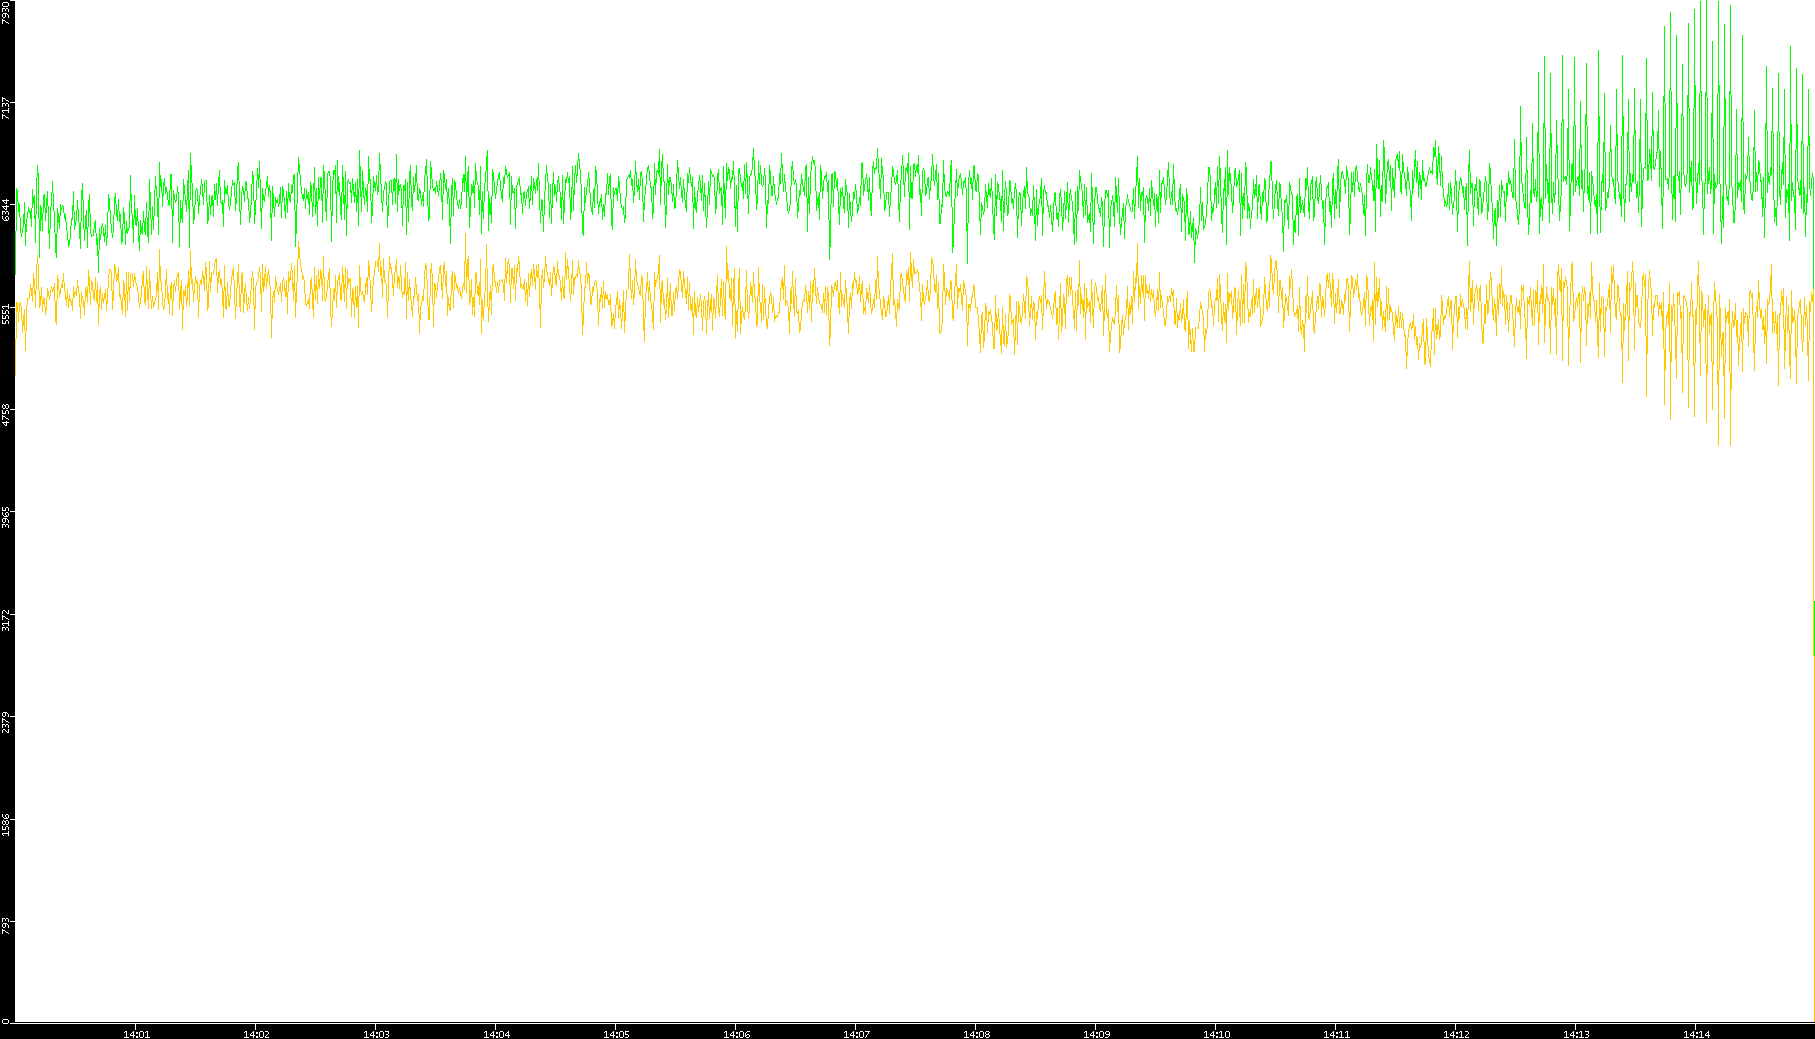The image size is (1815, 1039).
Task: Select the 7137 y-axis label
Action: (x=6, y=108)
